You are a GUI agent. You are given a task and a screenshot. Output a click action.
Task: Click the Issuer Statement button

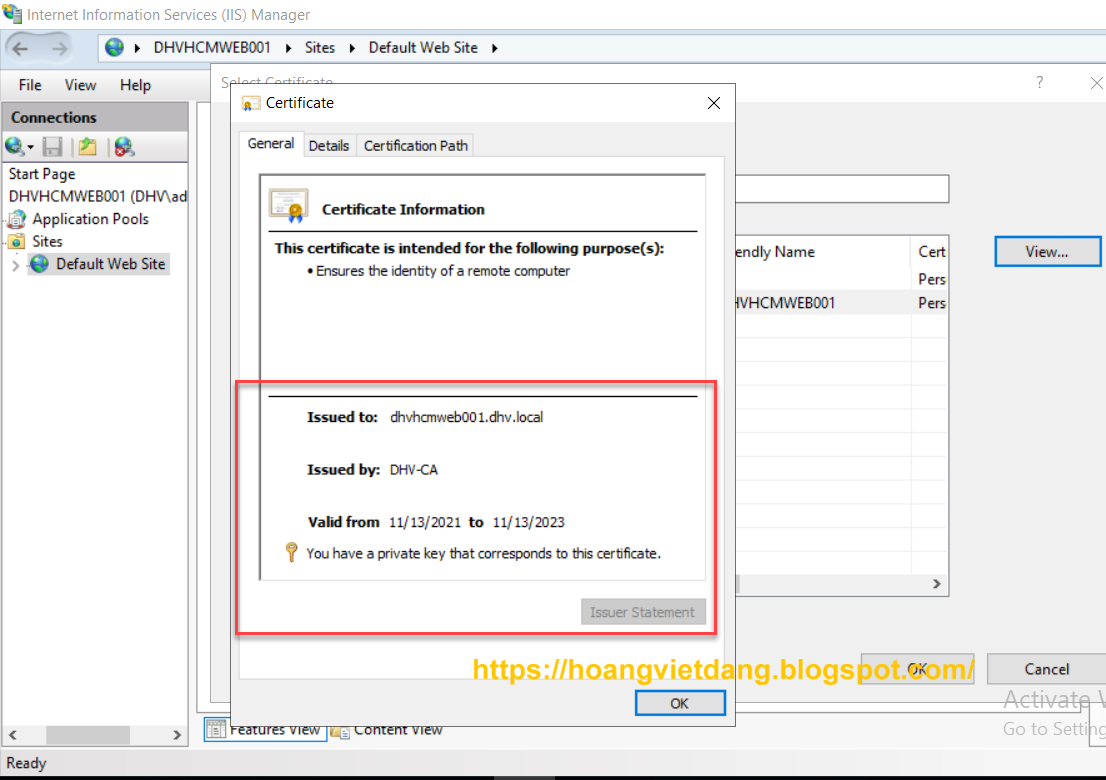click(x=642, y=612)
